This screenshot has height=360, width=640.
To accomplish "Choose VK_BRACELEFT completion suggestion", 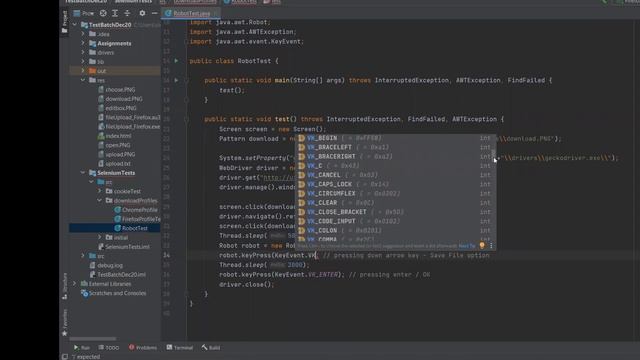I will point(395,147).
